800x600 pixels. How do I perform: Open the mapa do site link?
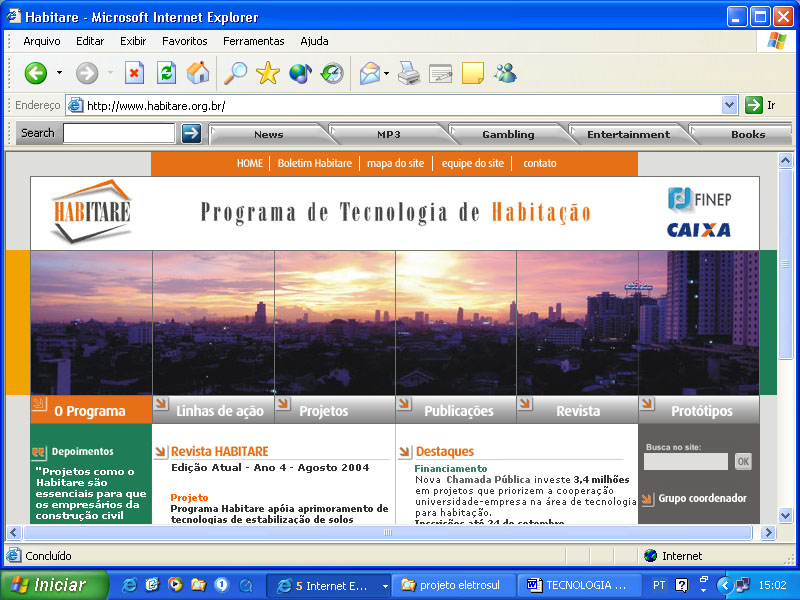click(x=395, y=163)
